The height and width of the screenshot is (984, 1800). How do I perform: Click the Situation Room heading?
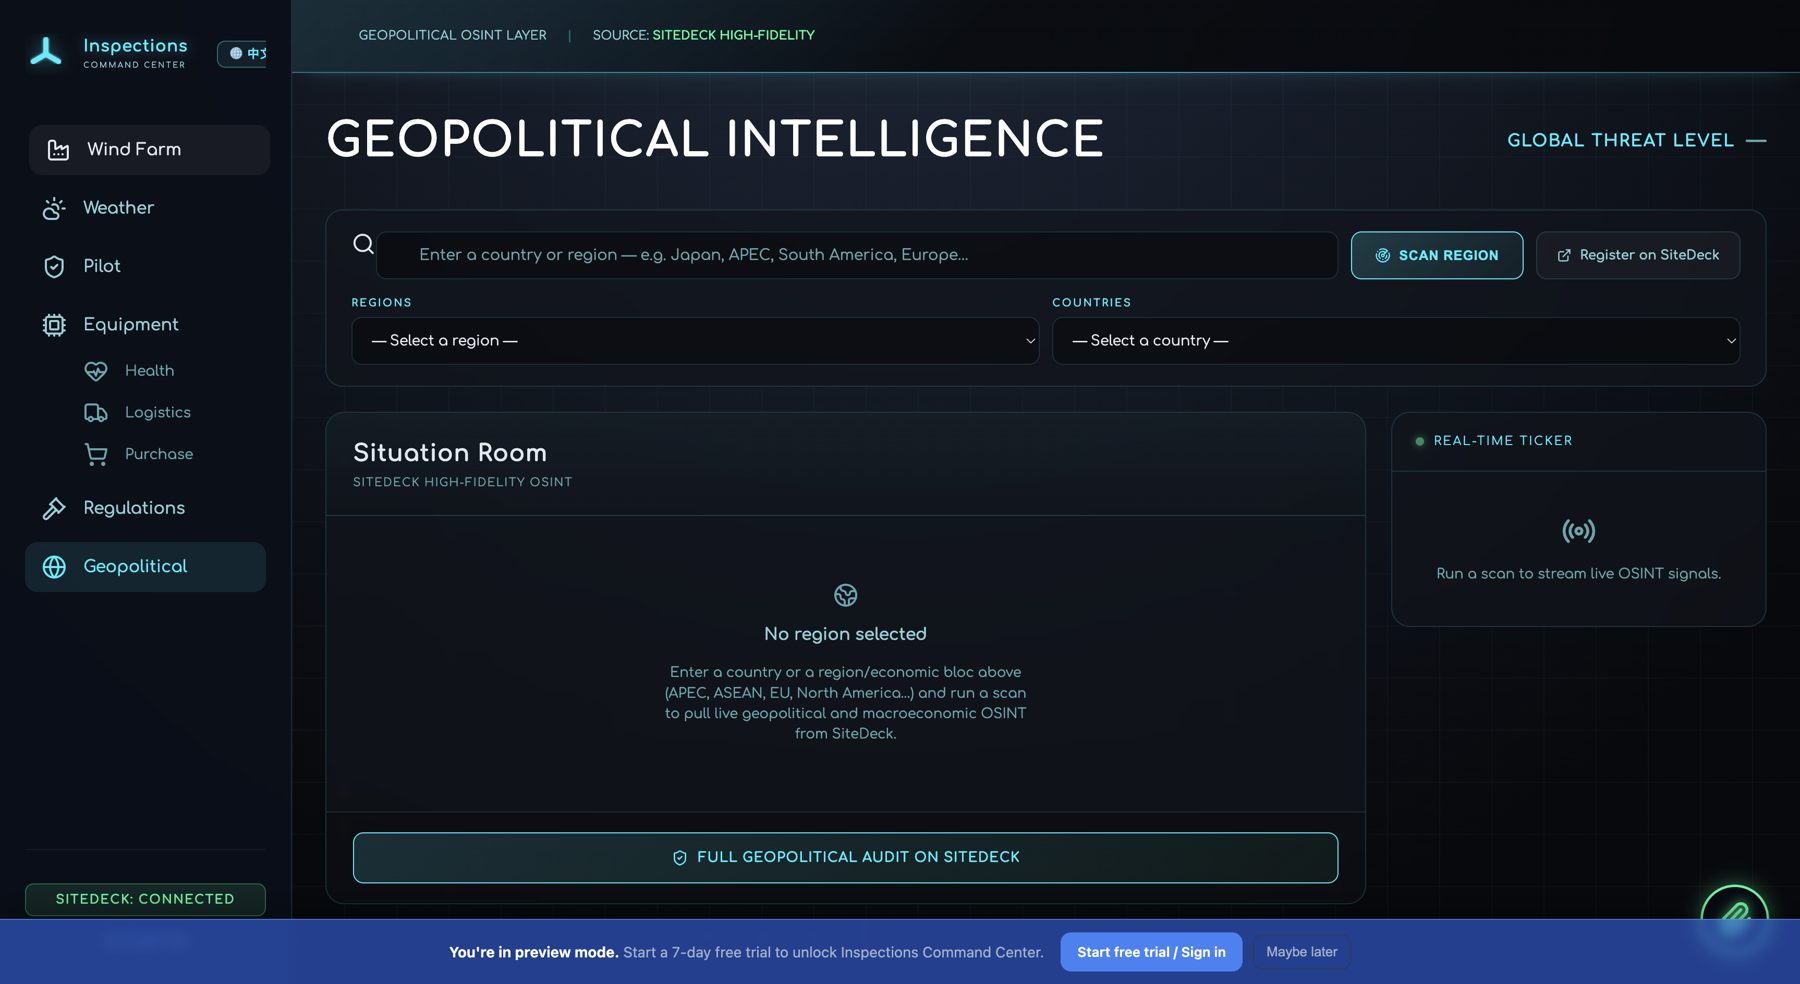[x=450, y=453]
